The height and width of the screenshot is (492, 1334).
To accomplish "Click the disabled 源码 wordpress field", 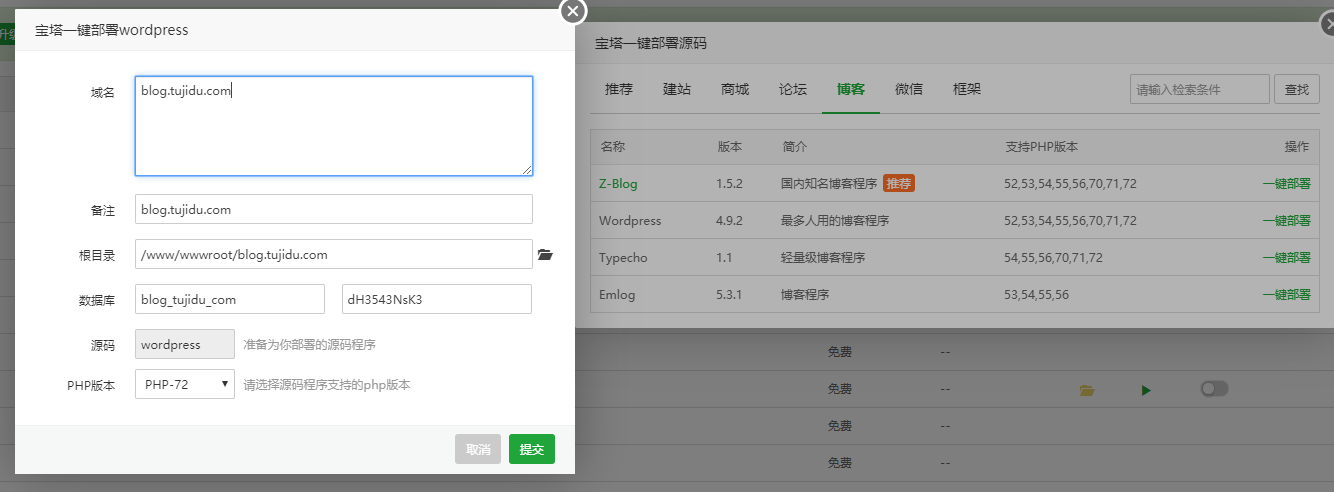I will [x=185, y=344].
